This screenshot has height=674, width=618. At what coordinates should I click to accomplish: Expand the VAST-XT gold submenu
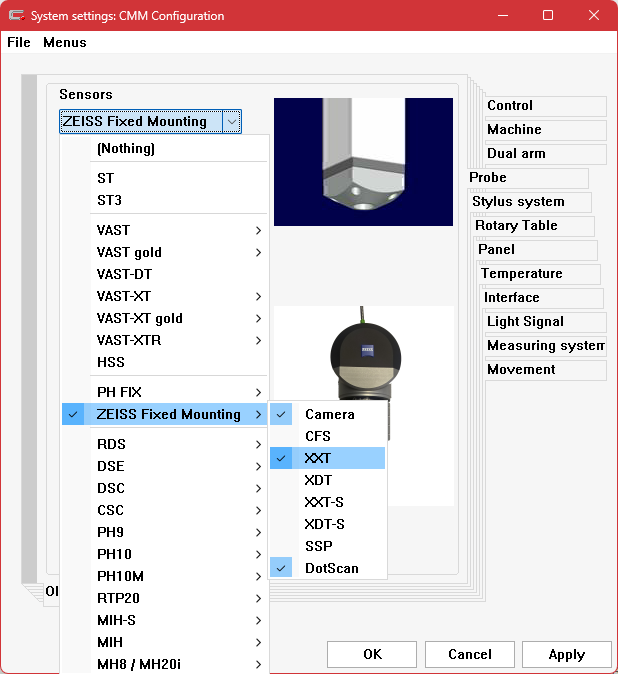coord(165,319)
